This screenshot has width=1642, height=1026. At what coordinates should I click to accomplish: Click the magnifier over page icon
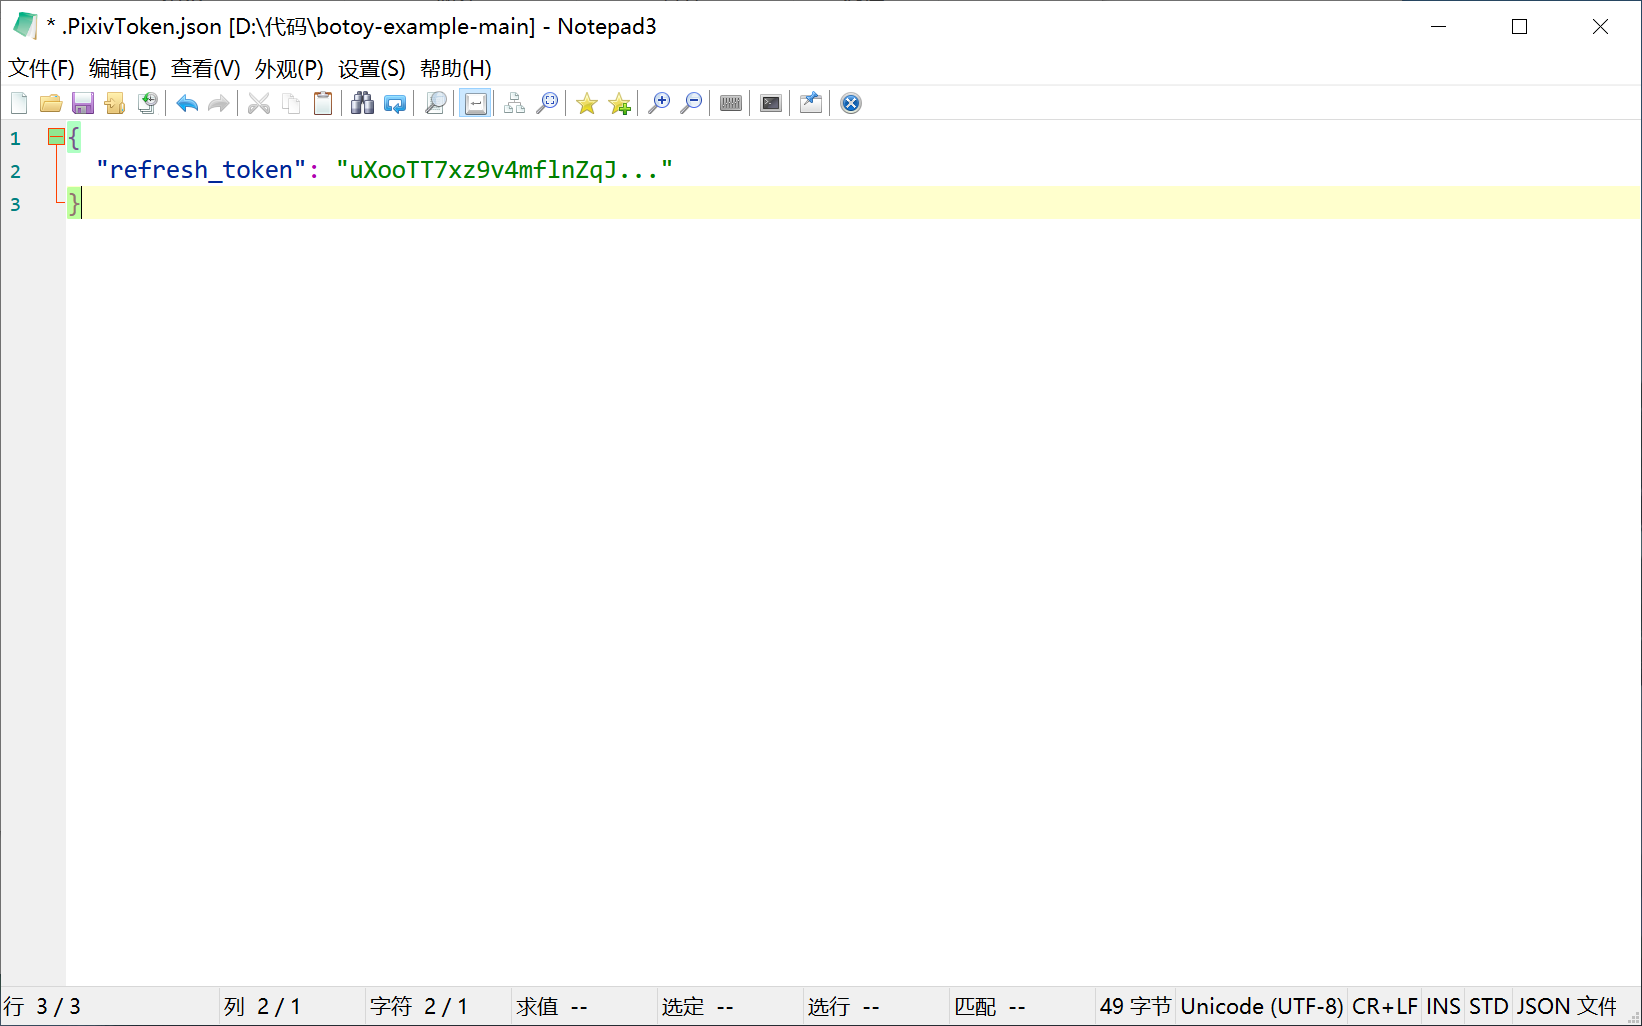(x=435, y=103)
